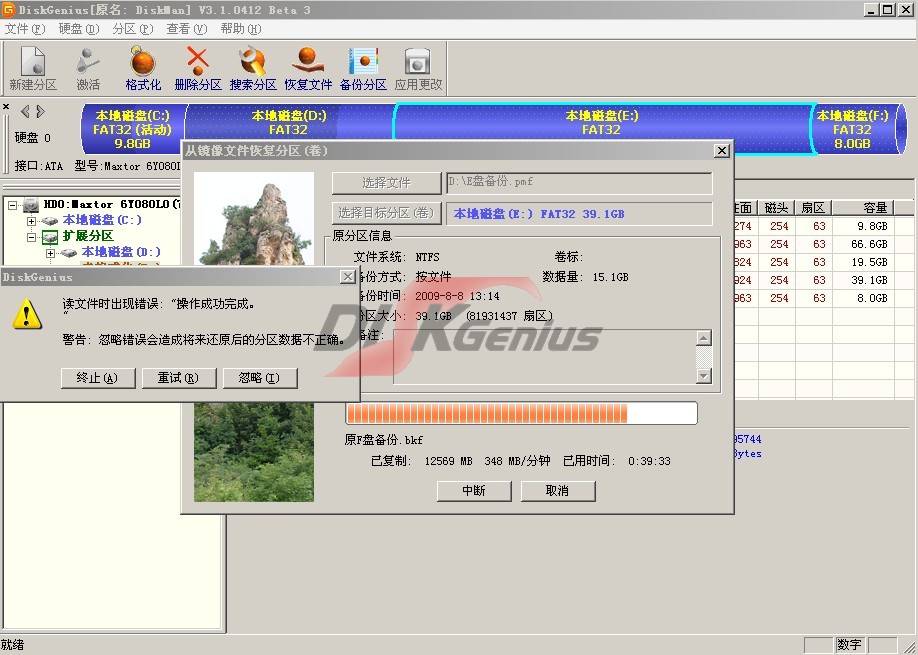The image size is (918, 655).
Task: Select 本地磁盘(D:) in the tree
Action: 121,252
